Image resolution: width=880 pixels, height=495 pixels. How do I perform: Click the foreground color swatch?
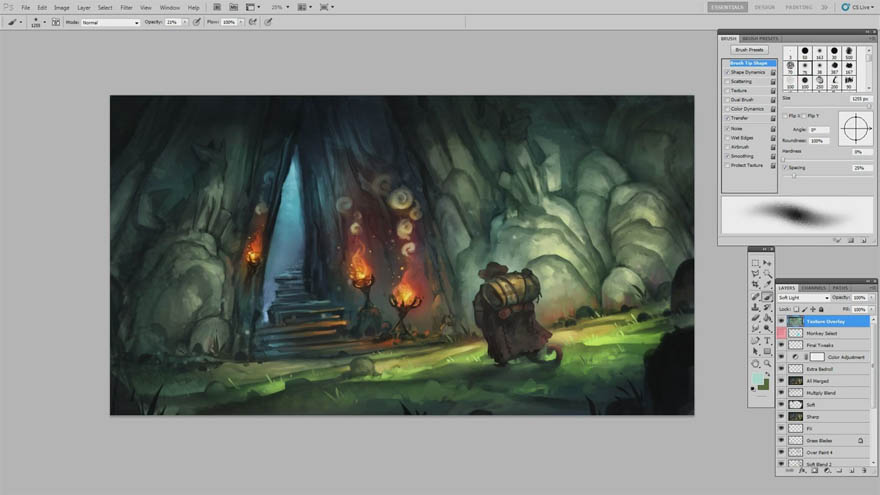[758, 380]
